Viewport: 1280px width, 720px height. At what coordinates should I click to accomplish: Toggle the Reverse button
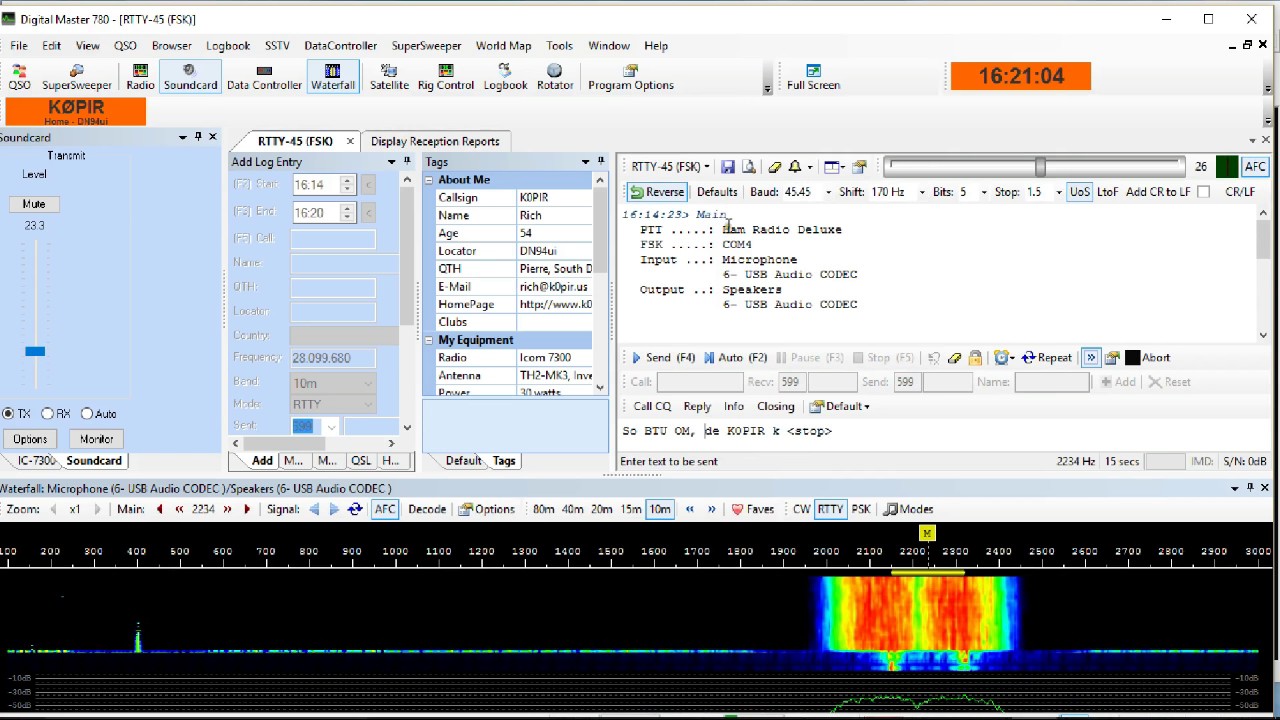[657, 192]
